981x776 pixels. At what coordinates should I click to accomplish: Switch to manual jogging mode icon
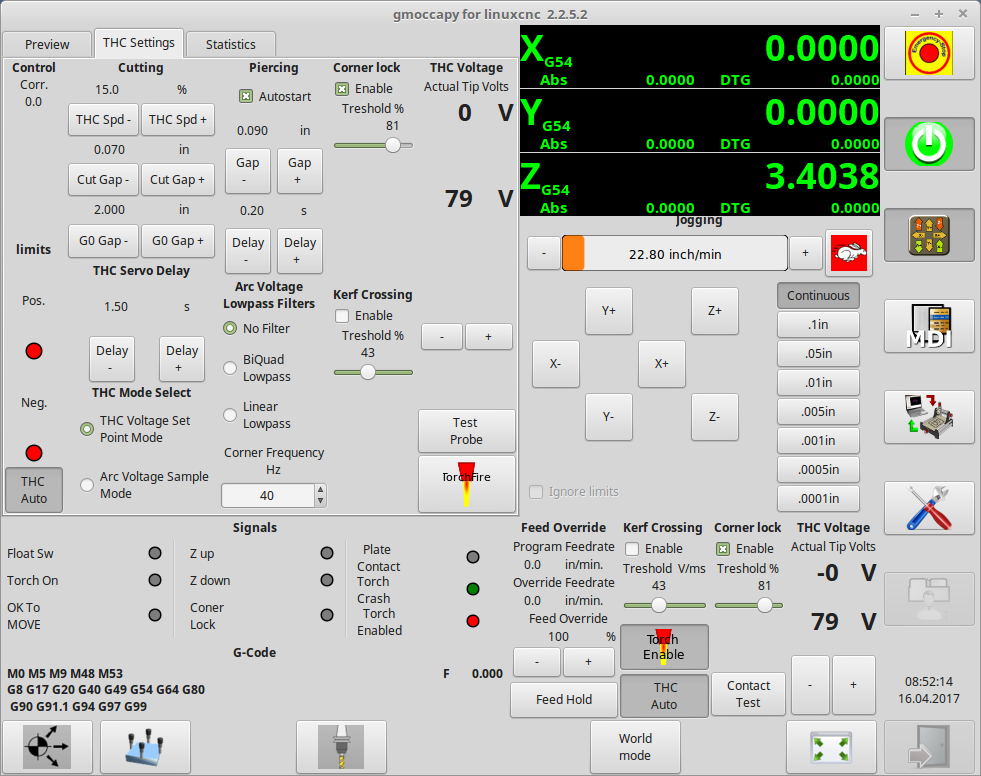(x=929, y=235)
